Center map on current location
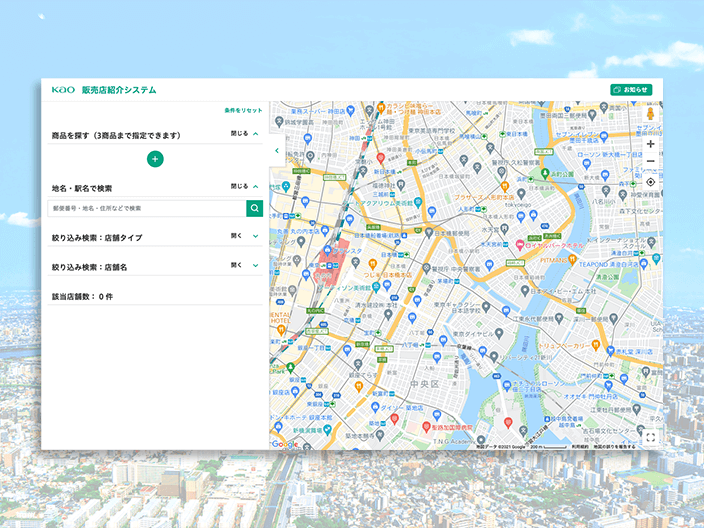The width and height of the screenshot is (704, 528). pyautogui.click(x=650, y=182)
